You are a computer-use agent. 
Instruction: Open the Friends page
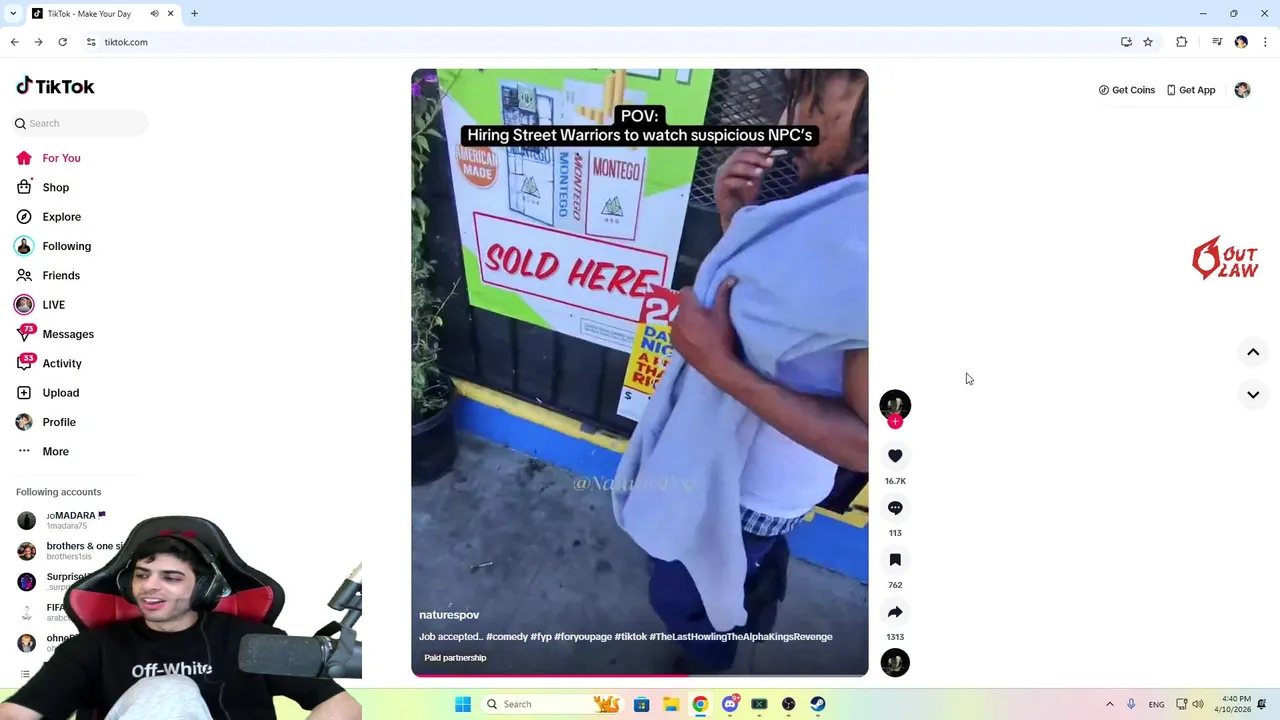click(61, 275)
